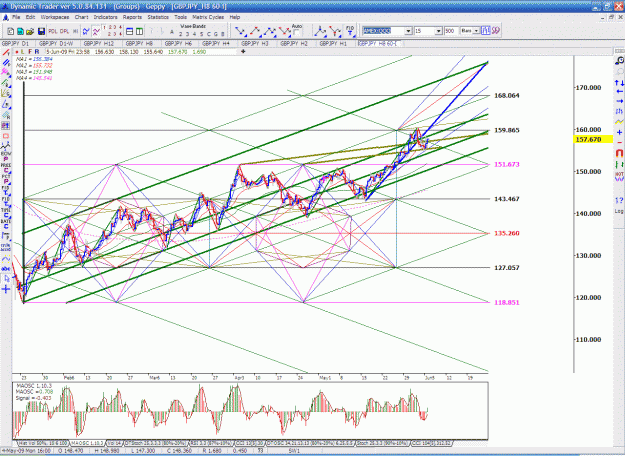Open the Chart menu
625x456 pixels.
[x=81, y=17]
